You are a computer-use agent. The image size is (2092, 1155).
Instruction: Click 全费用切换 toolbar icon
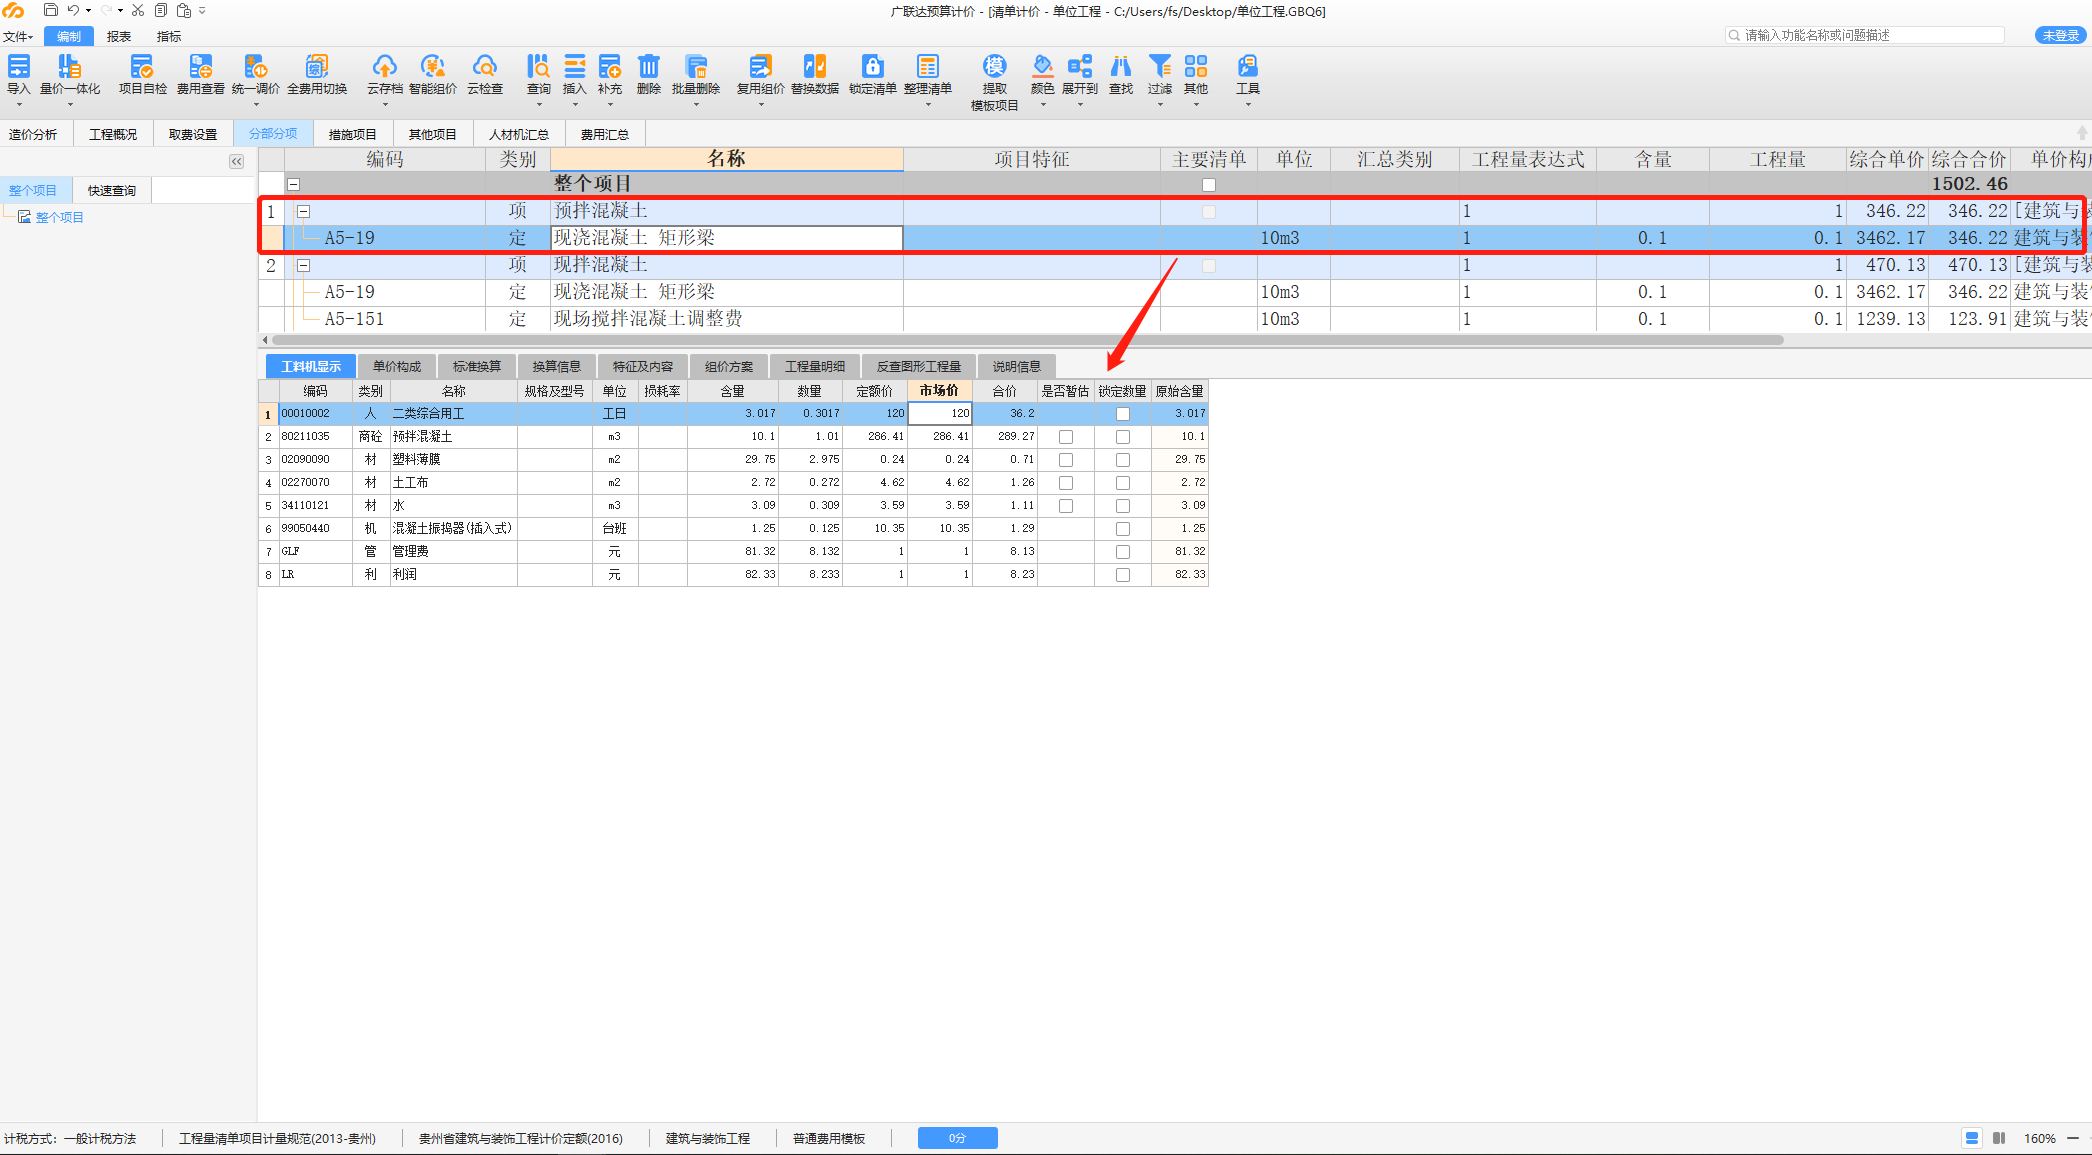[x=317, y=67]
